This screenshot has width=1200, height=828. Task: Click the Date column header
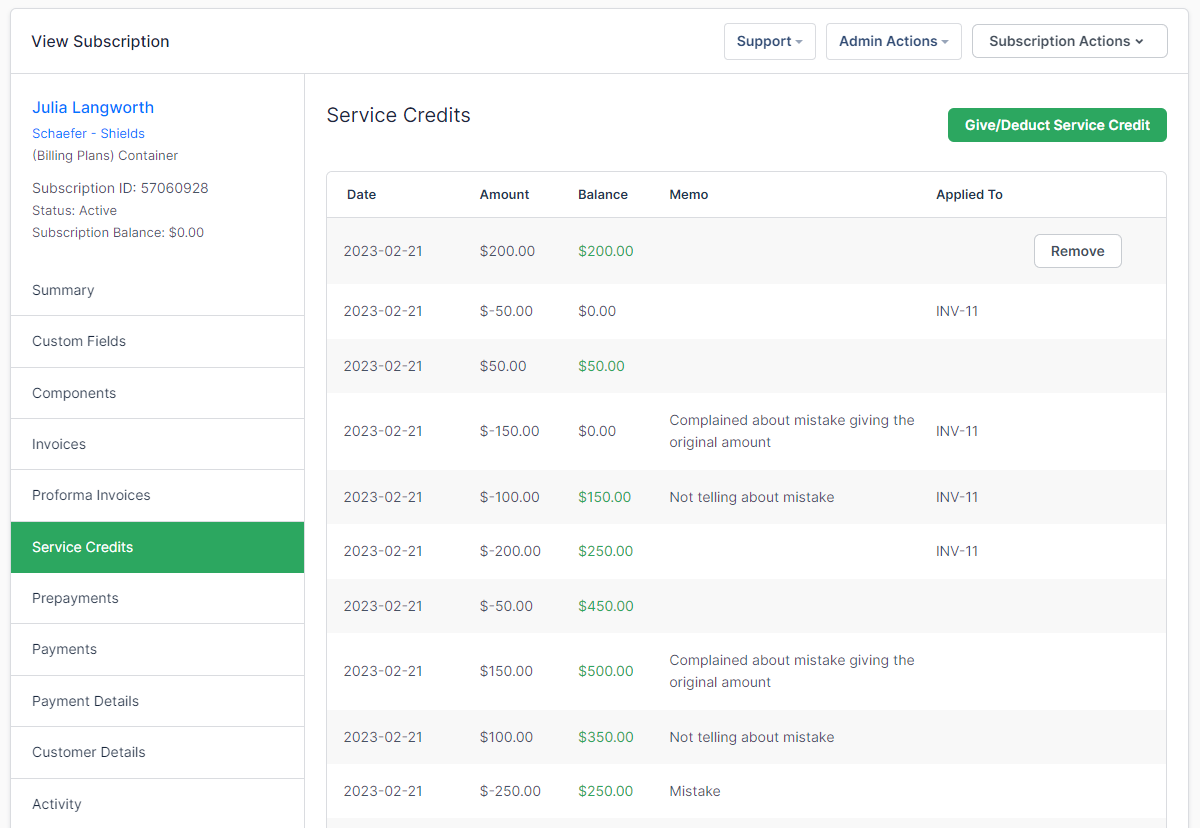(361, 194)
